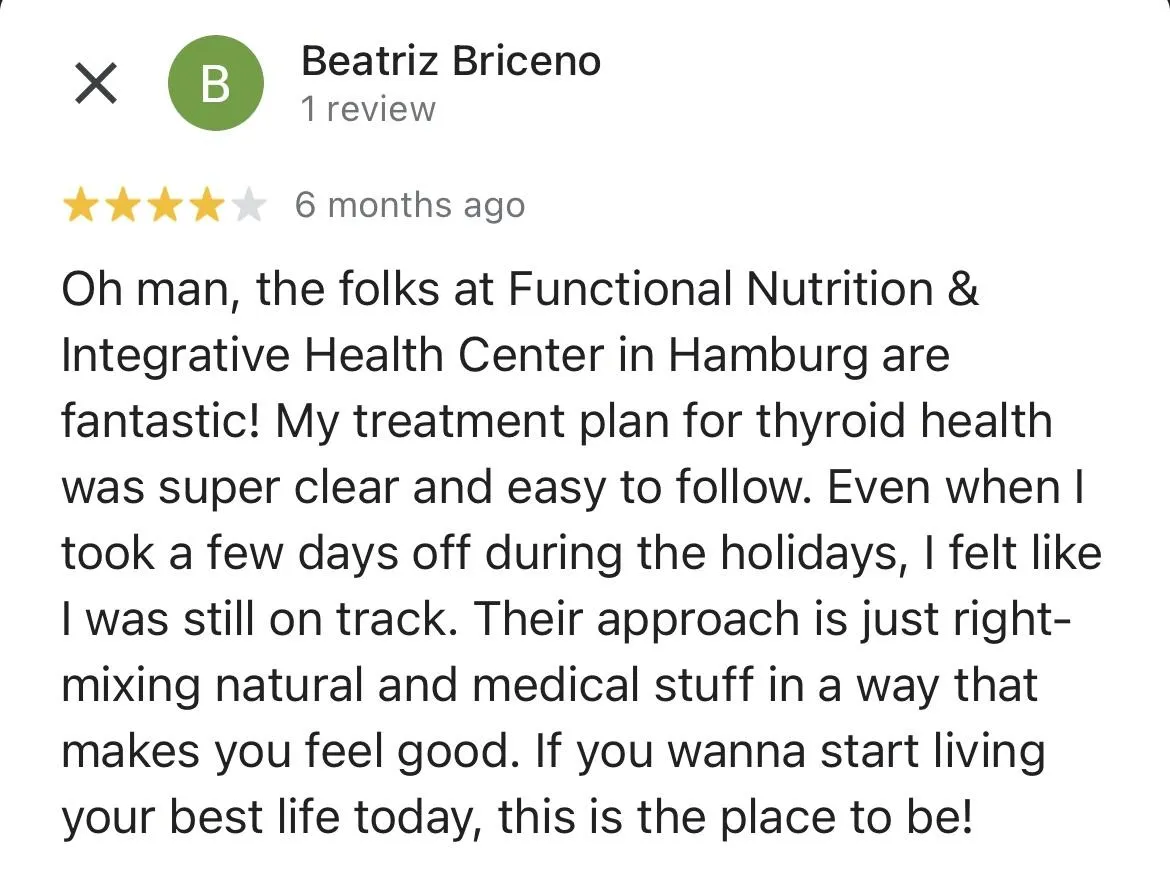Select the fifth gray empty star

tap(248, 205)
